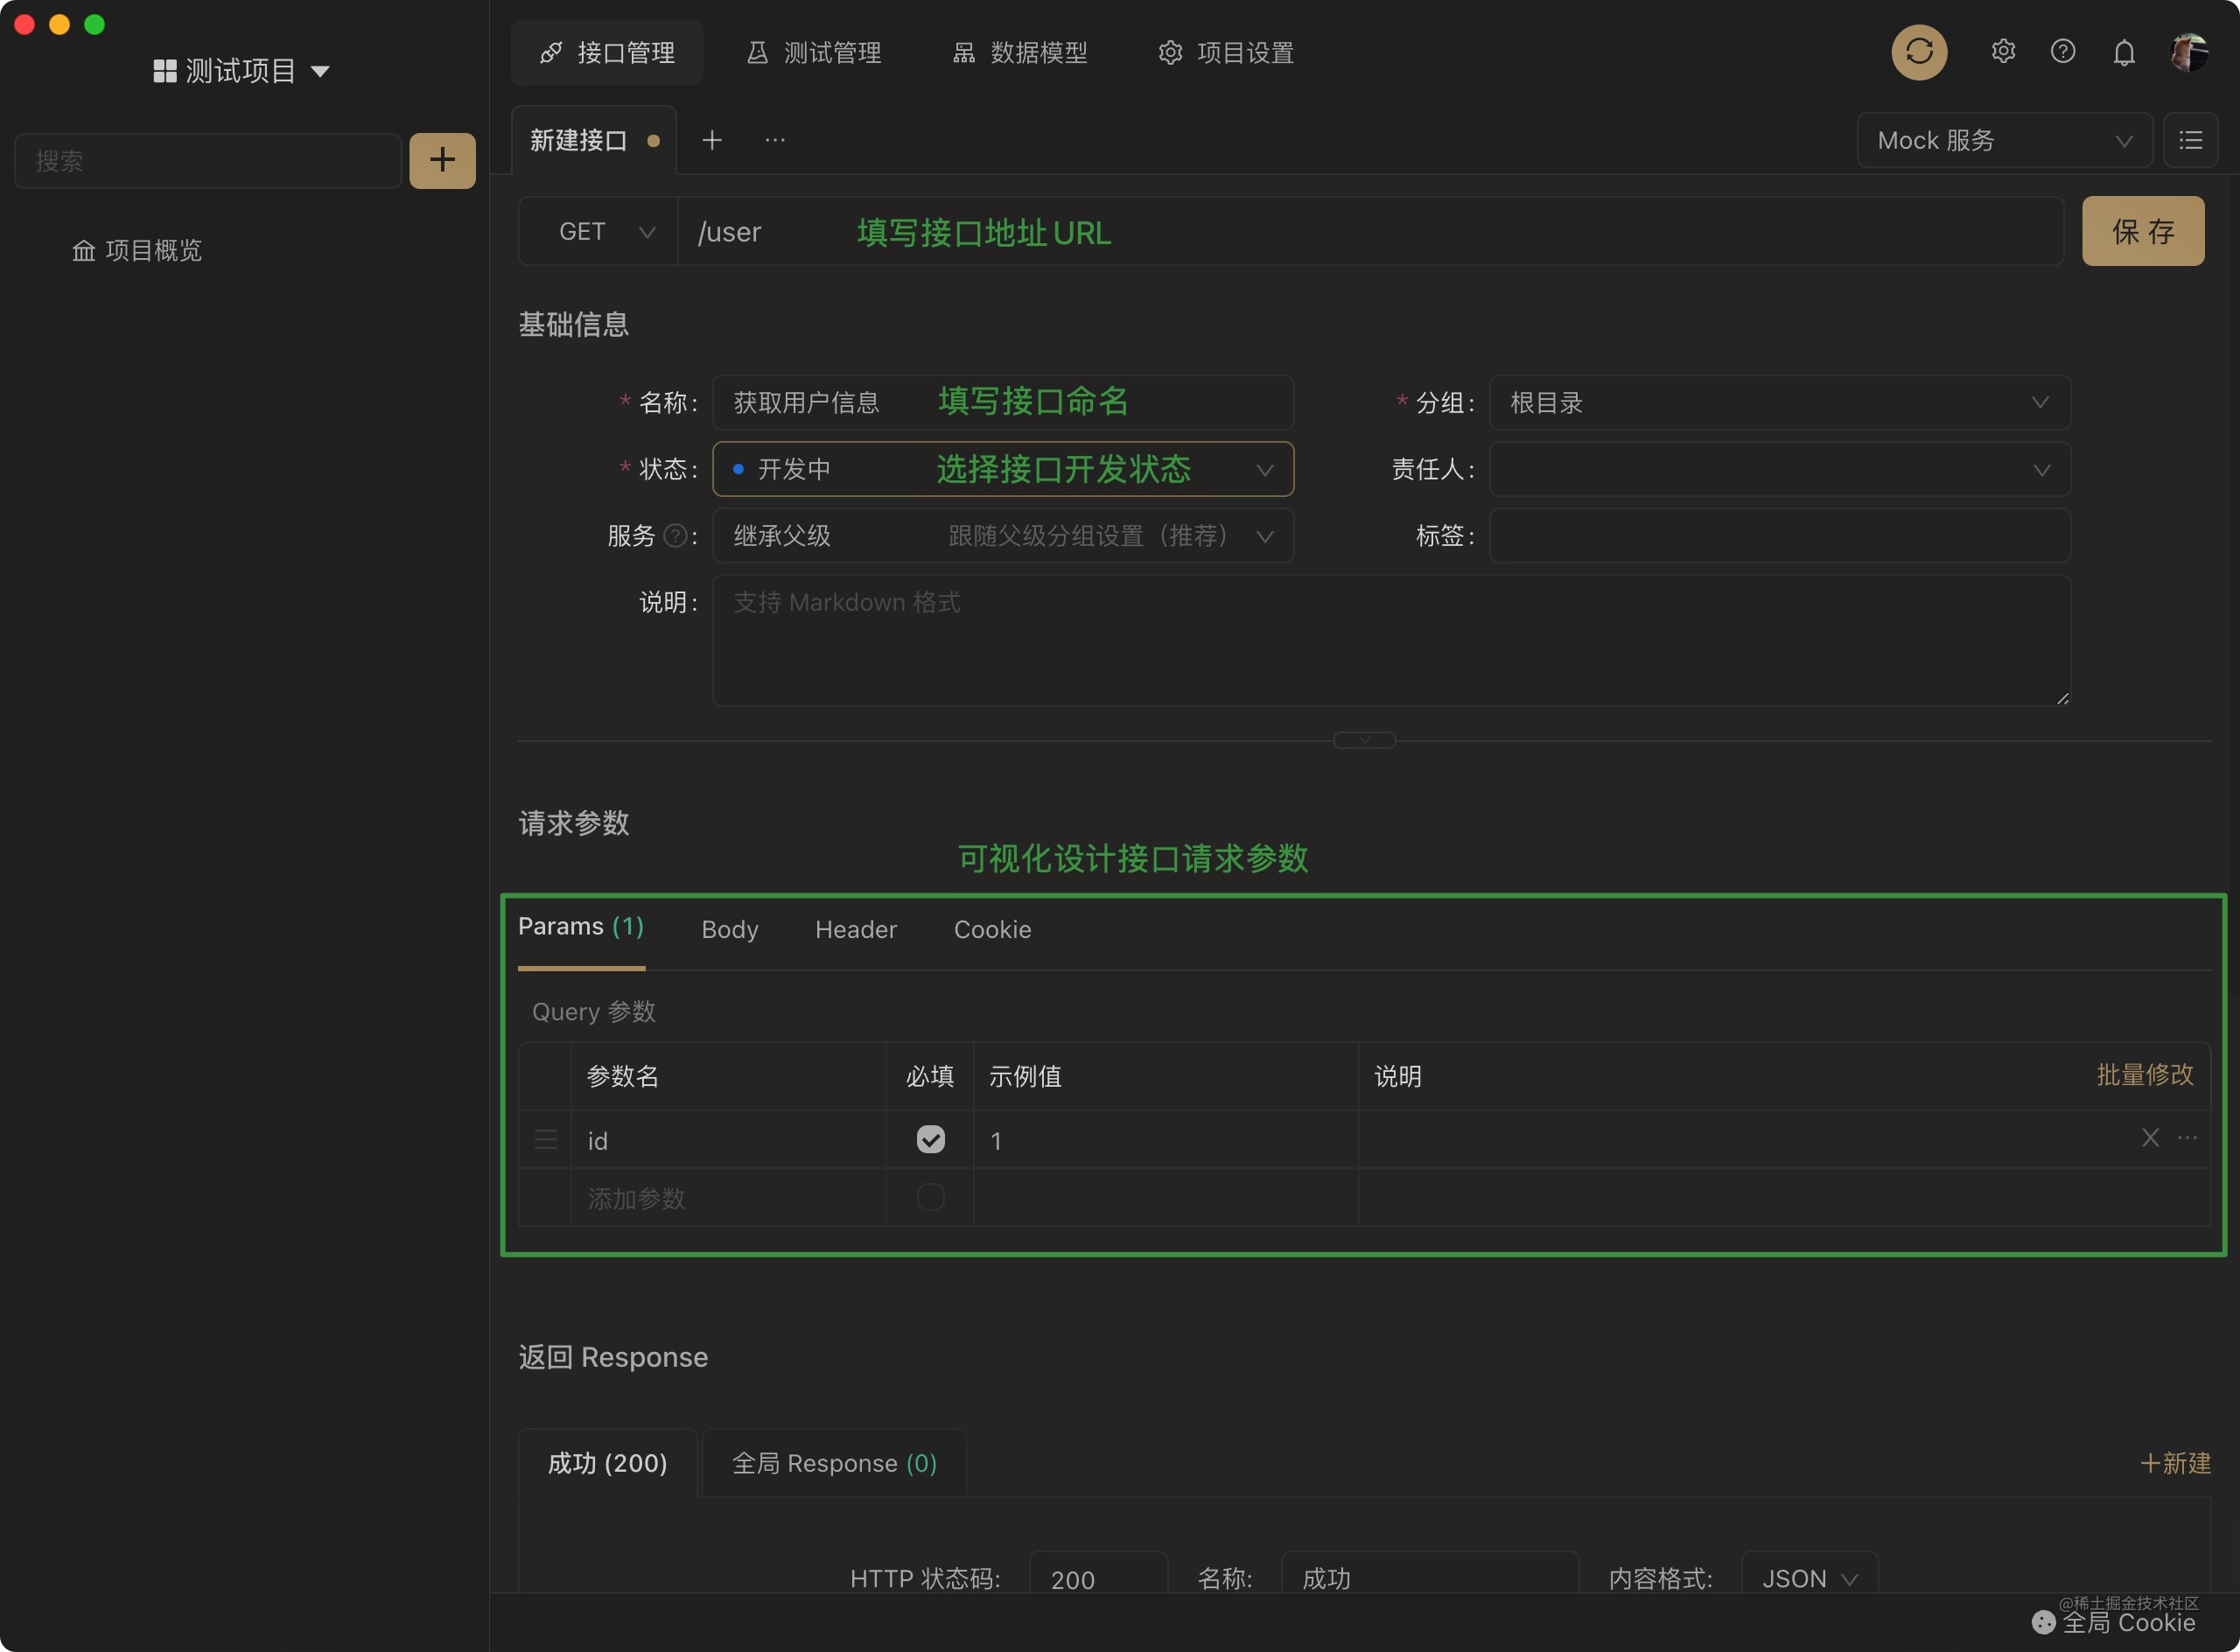Check the required box in 添加参数 row
The image size is (2240, 1652).
[930, 1197]
